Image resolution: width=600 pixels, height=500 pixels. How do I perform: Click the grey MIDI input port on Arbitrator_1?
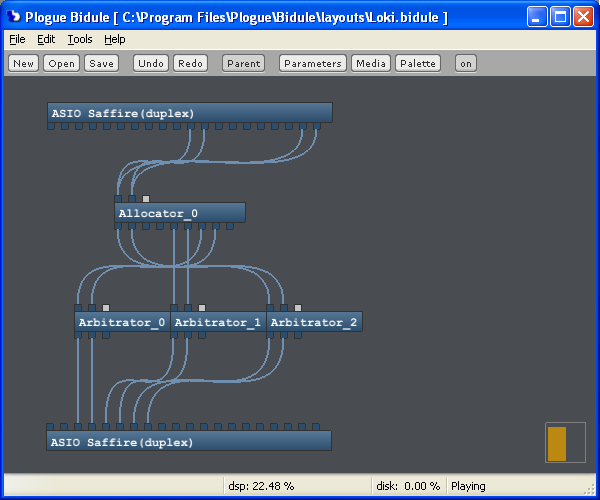(x=202, y=308)
